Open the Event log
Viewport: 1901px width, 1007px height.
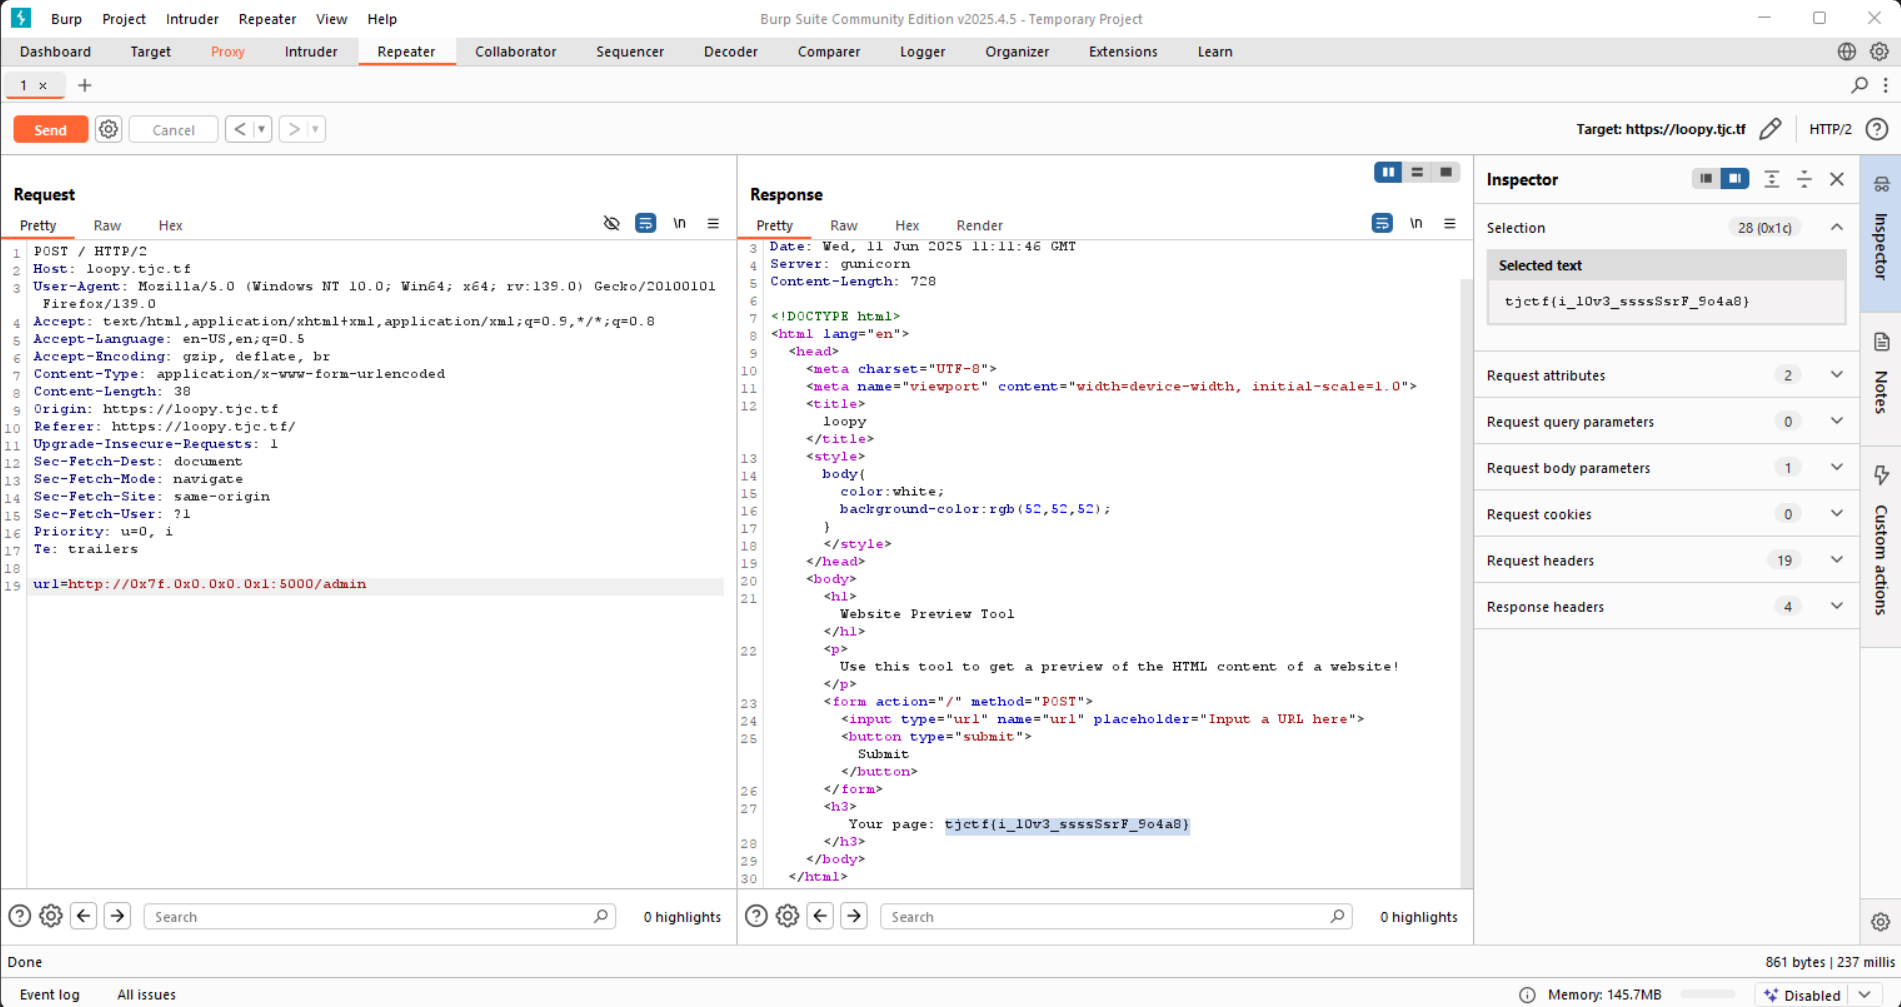[x=50, y=994]
